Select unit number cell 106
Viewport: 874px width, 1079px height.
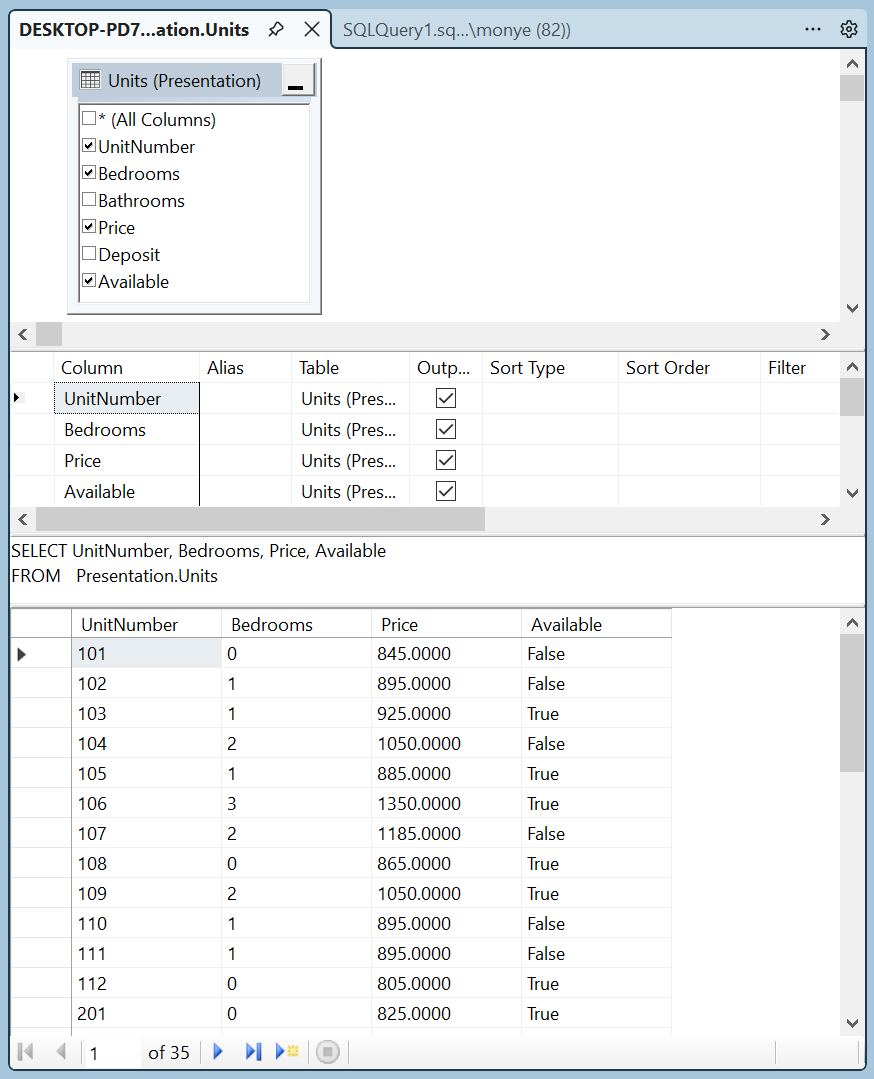click(x=147, y=804)
